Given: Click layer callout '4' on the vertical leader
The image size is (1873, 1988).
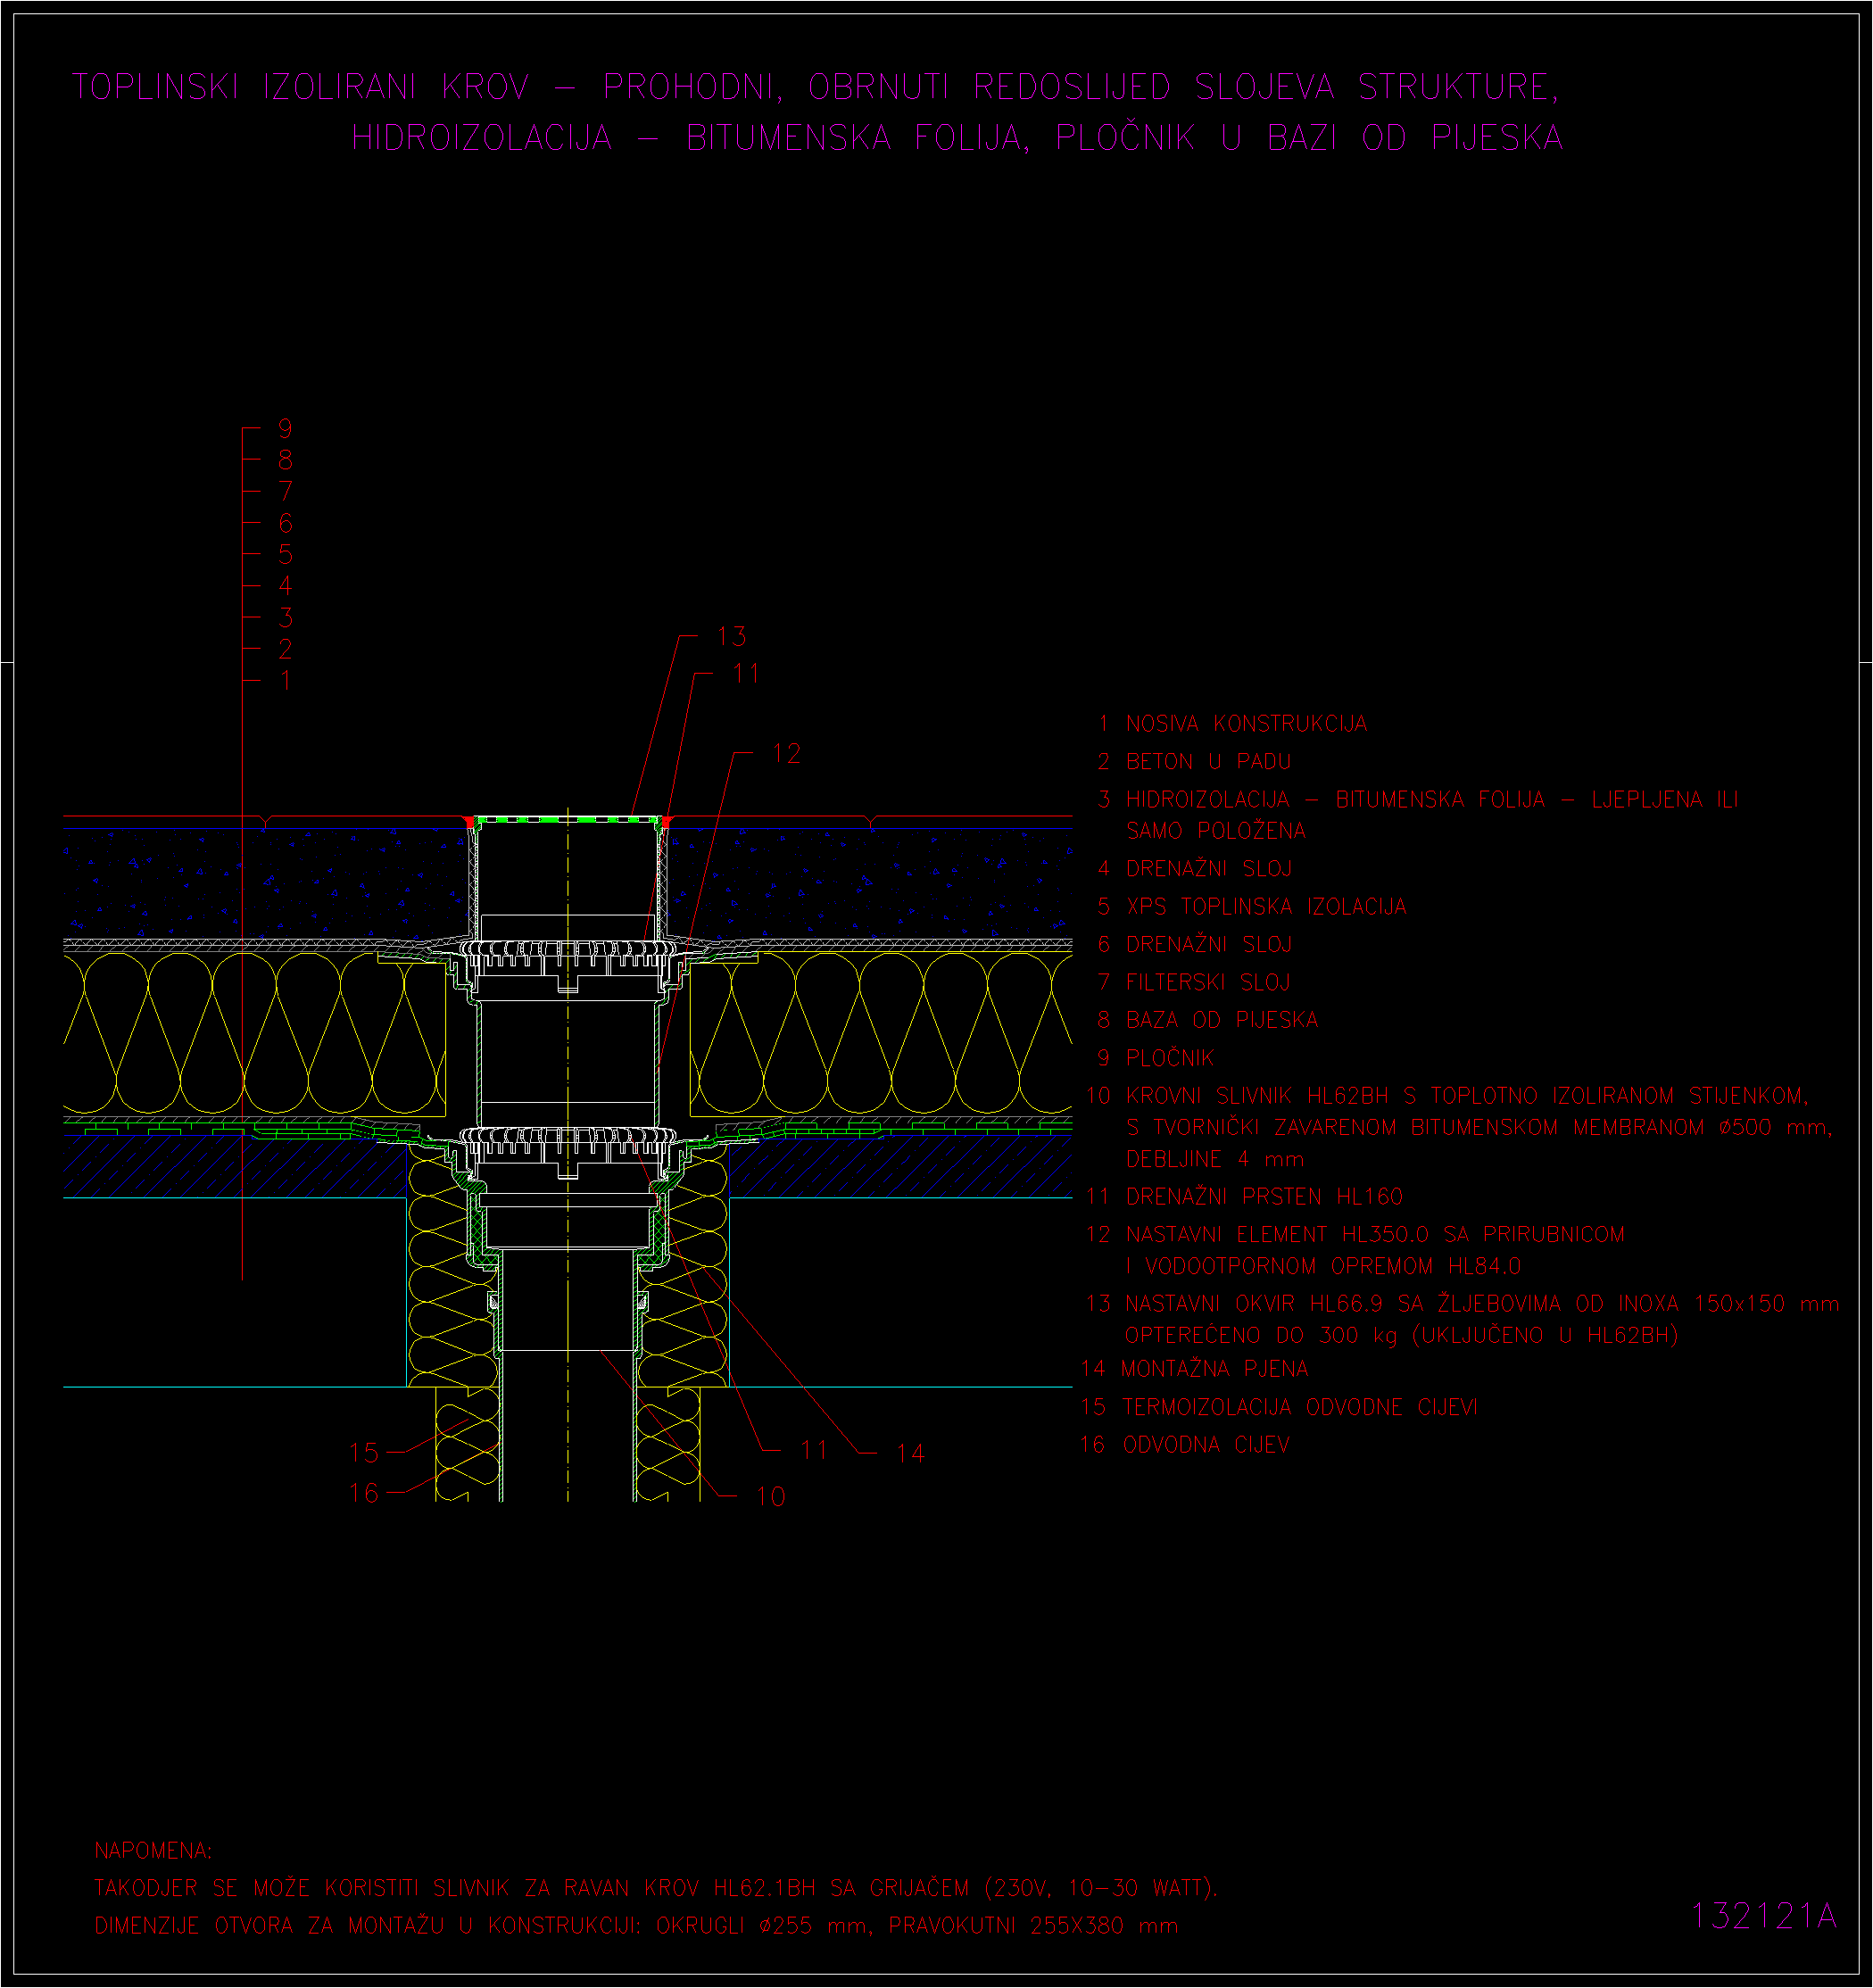Looking at the screenshot, I should tap(286, 585).
